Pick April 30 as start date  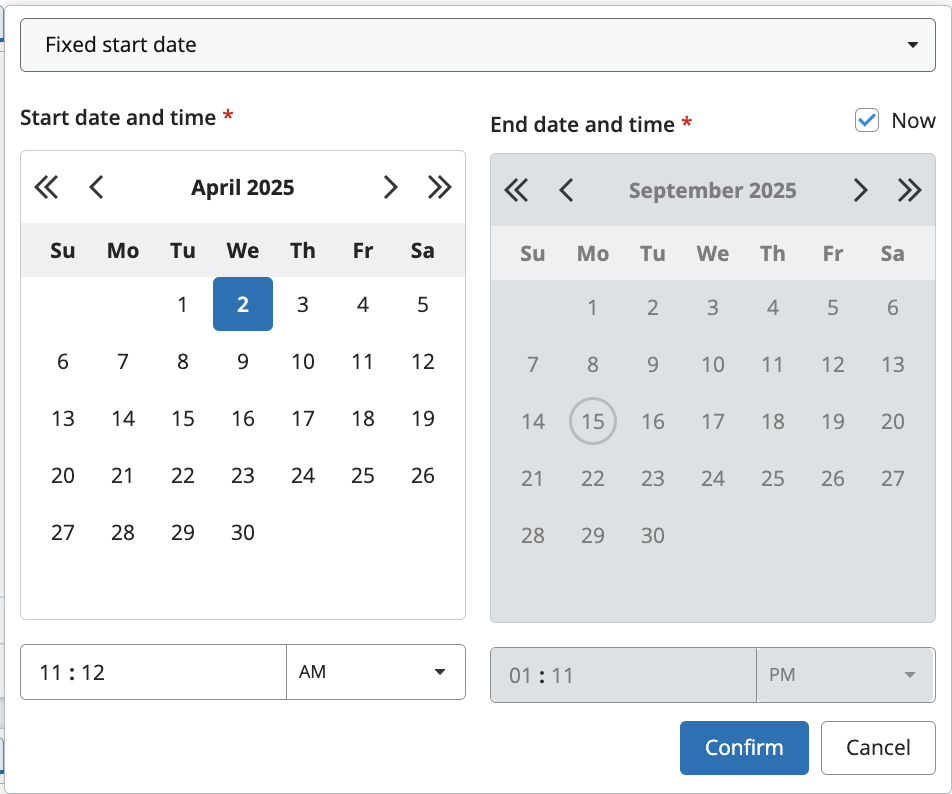click(243, 532)
